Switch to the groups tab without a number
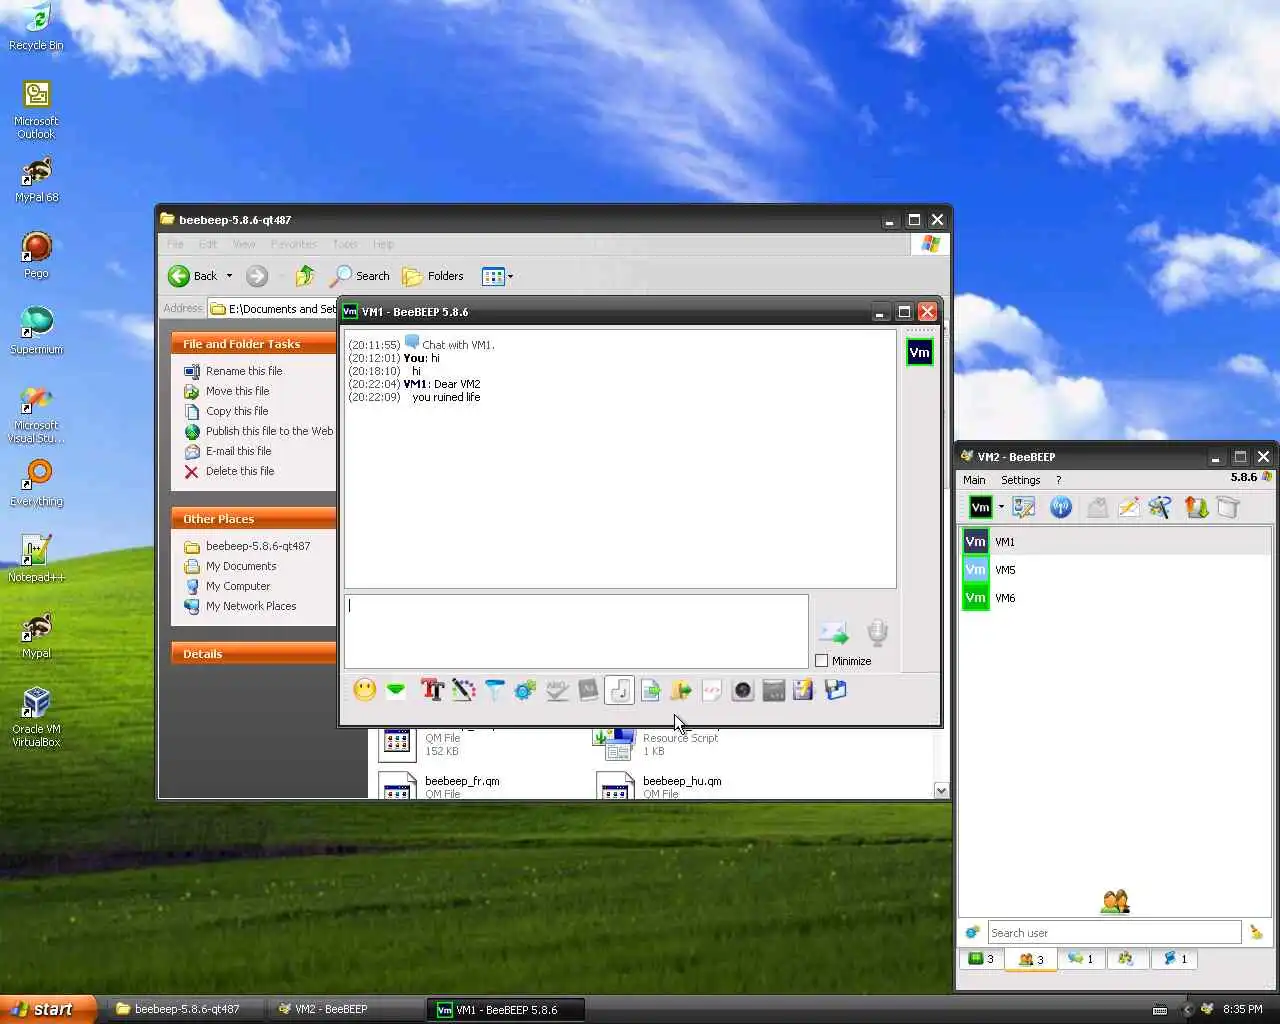Screen dimensions: 1280x1024 (x=1126, y=959)
